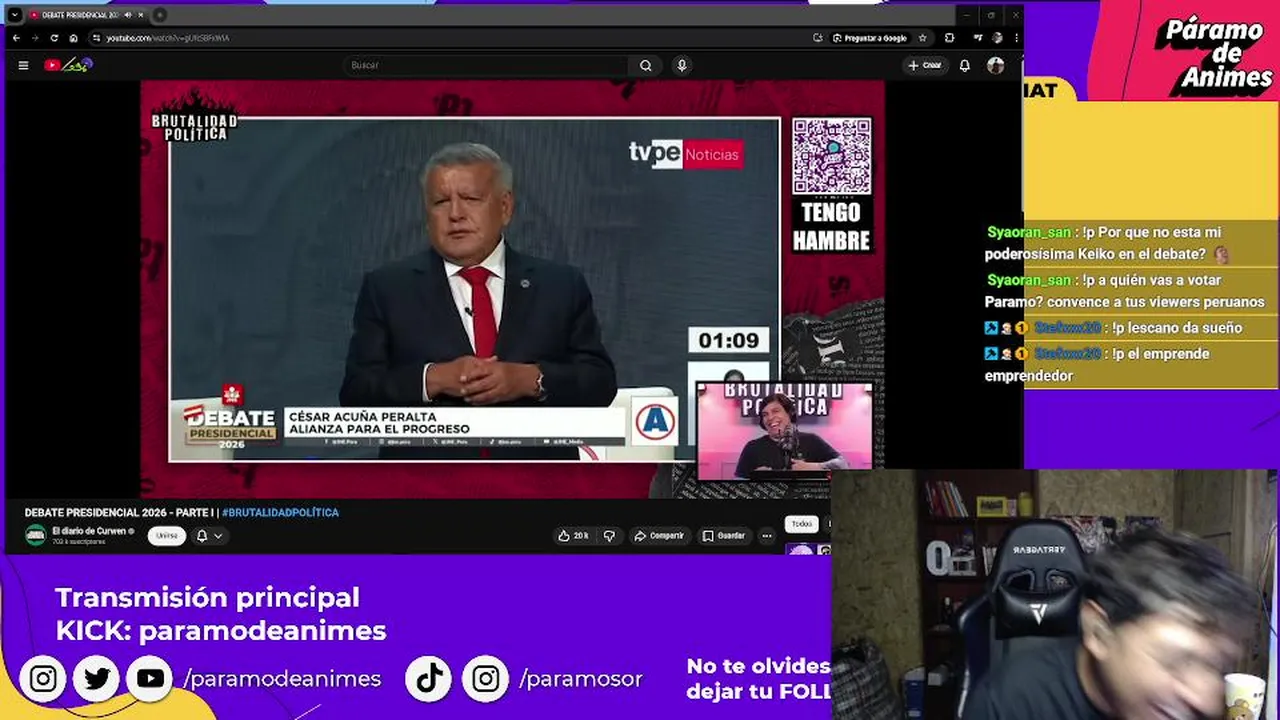This screenshot has width=1280, height=720.
Task: Select the Todos filter chip
Action: [x=802, y=524]
